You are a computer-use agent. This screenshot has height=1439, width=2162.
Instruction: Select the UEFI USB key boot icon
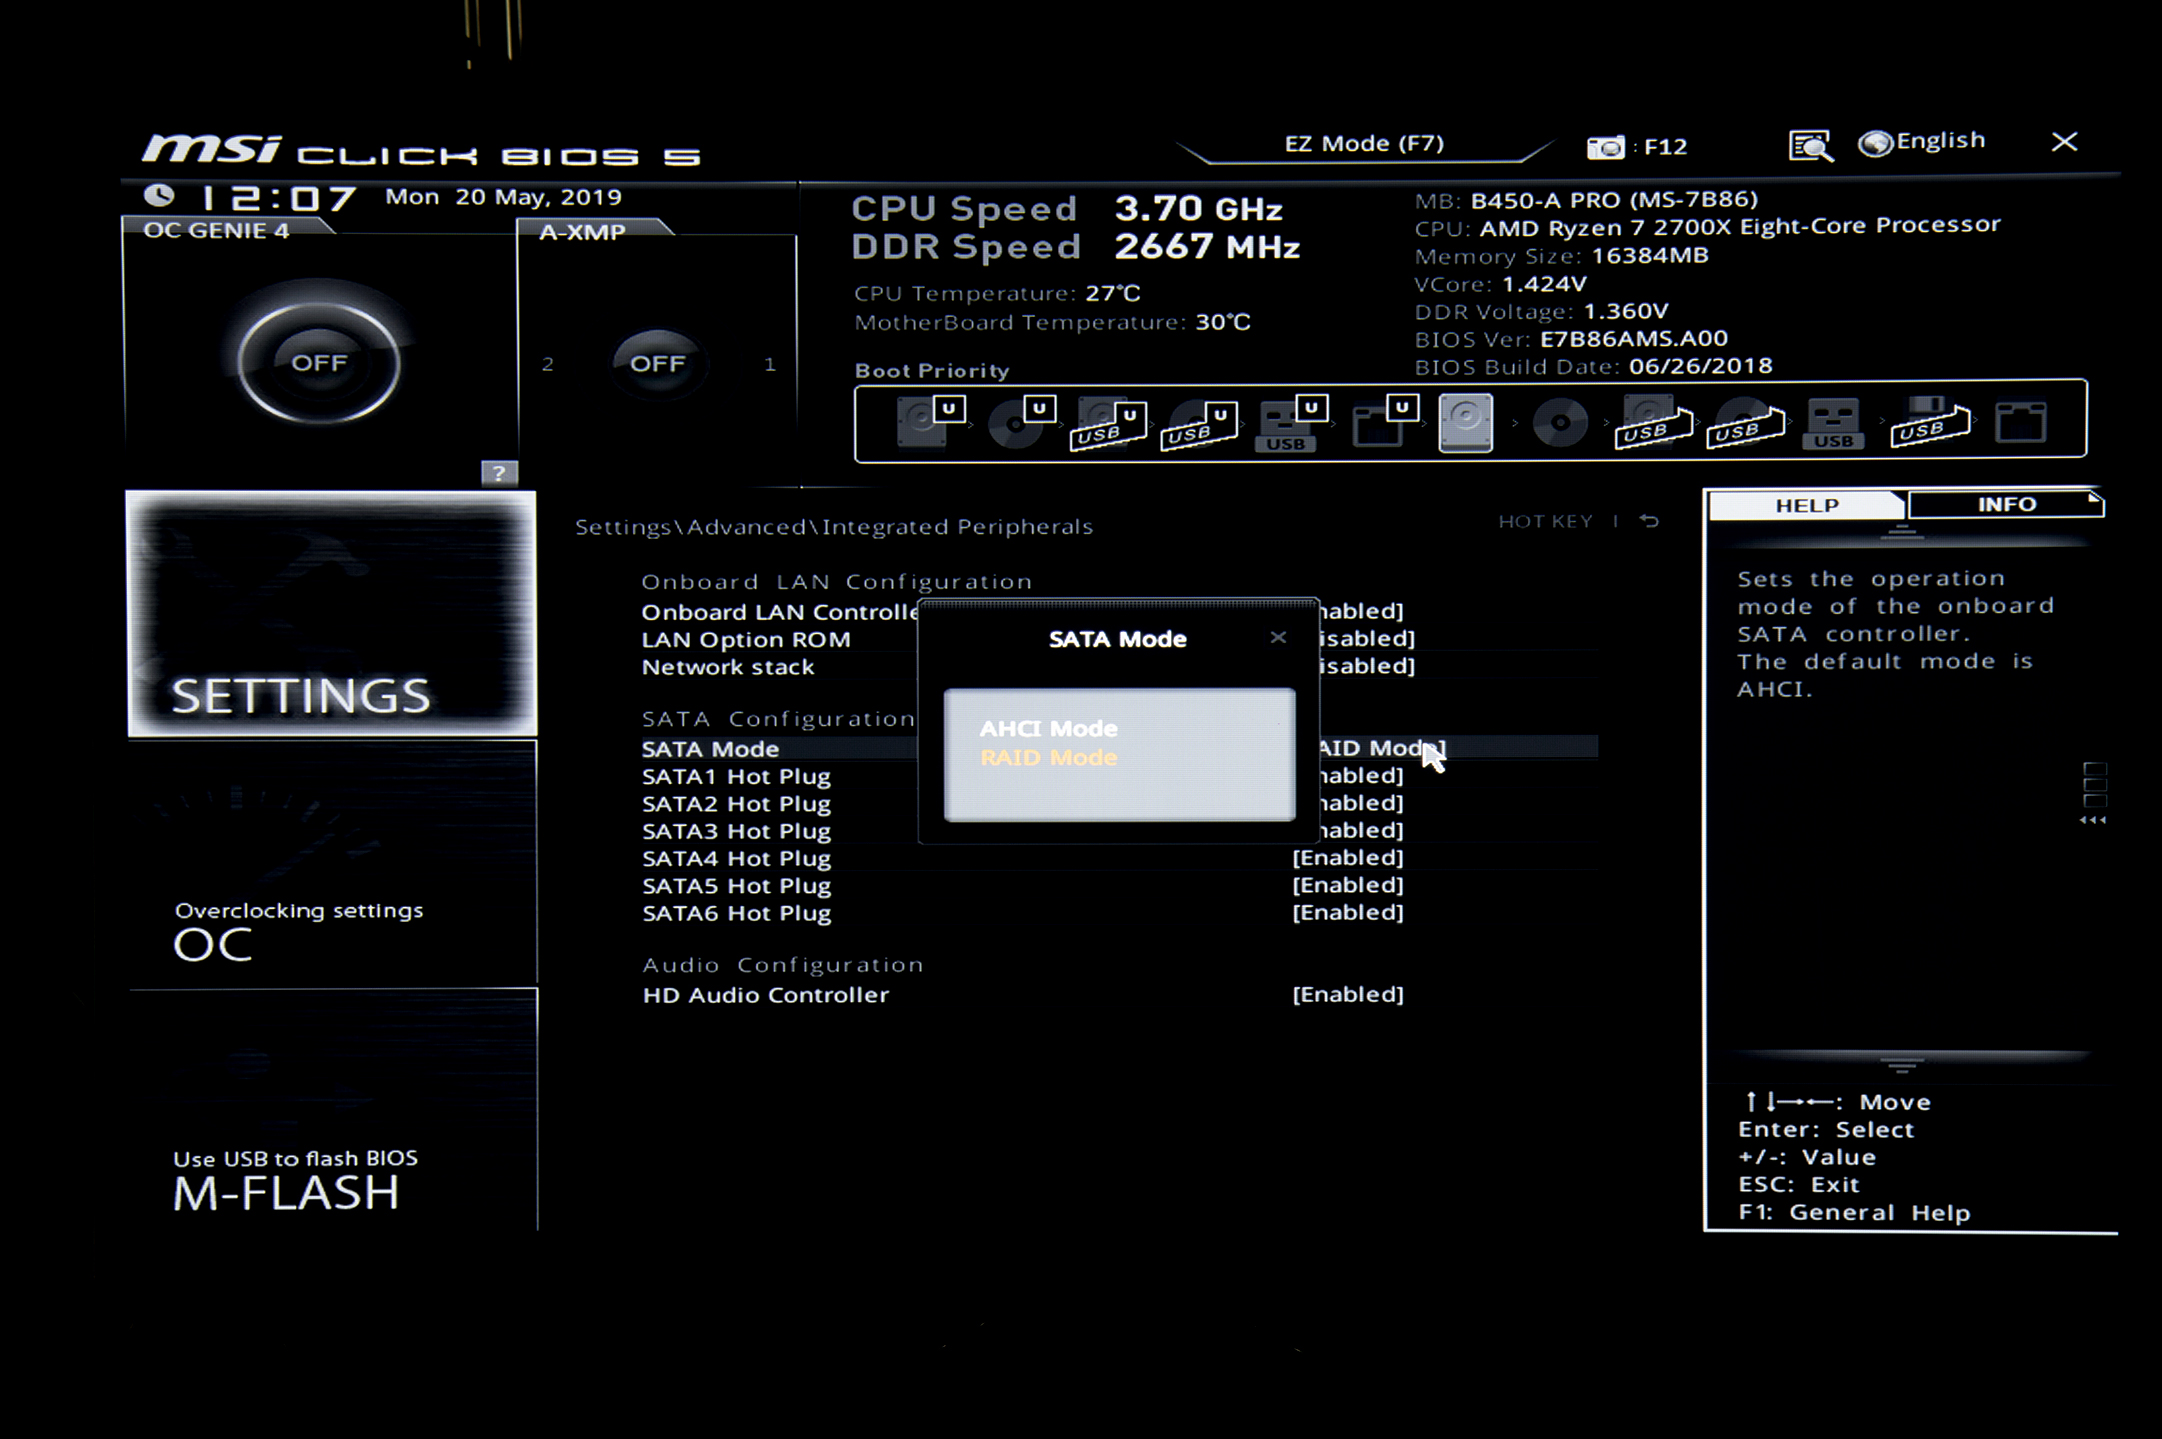click(x=1292, y=424)
